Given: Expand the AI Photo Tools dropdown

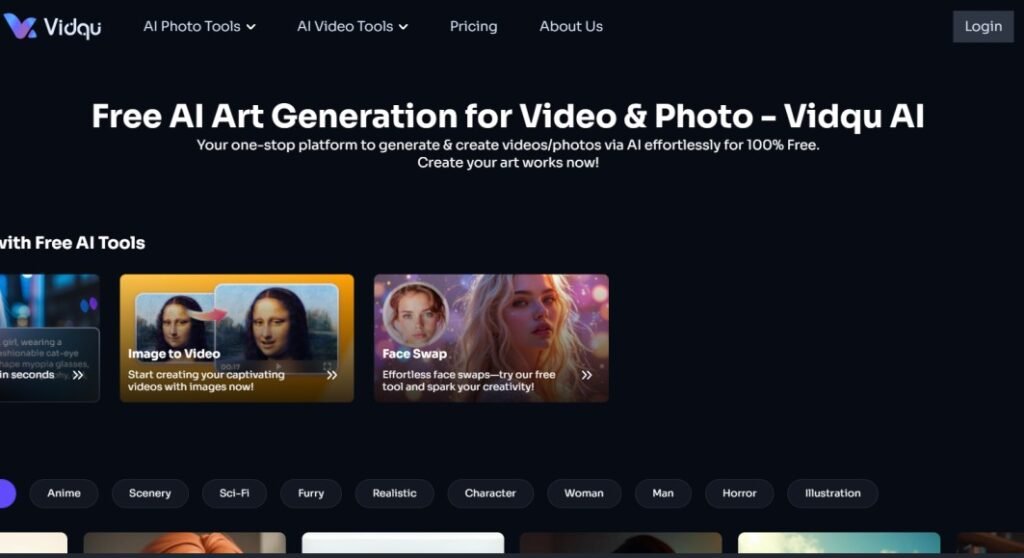Looking at the screenshot, I should (x=199, y=27).
